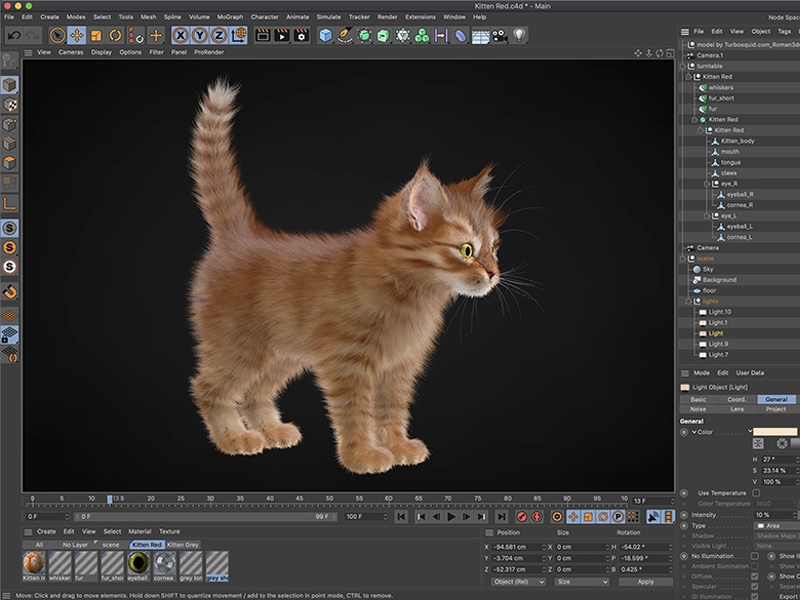Collapse the scene group in object tree
Image resolution: width=800 pixels, height=600 pixels.
pos(683,259)
